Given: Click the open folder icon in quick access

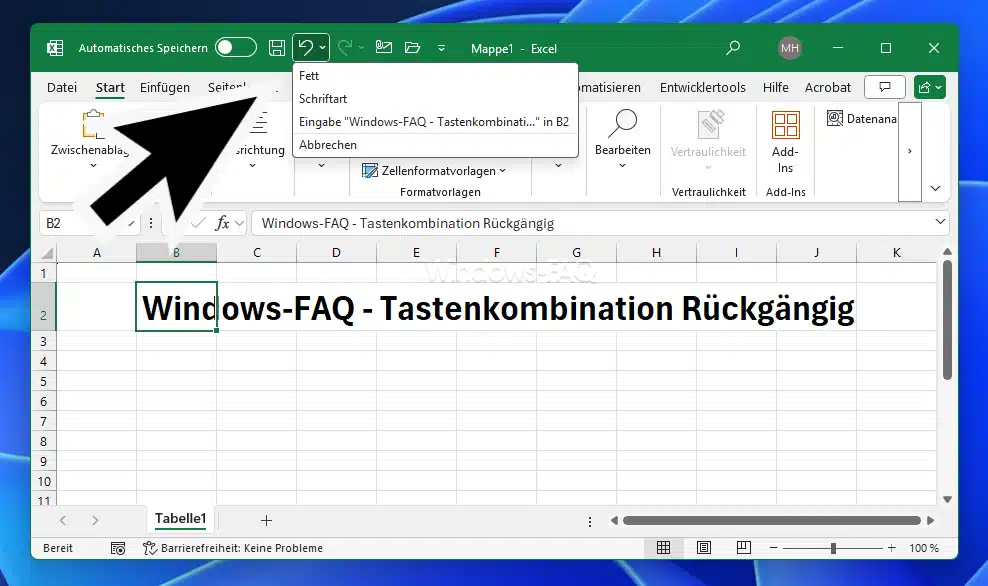Looking at the screenshot, I should pyautogui.click(x=412, y=48).
